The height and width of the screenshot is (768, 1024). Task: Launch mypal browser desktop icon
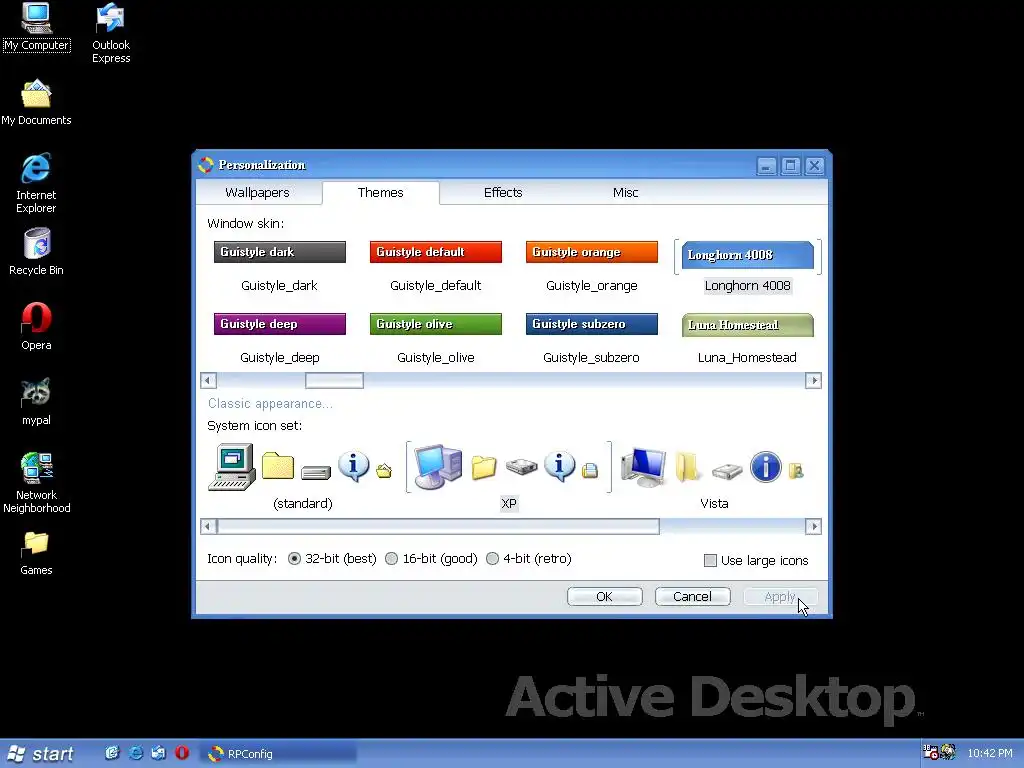click(x=37, y=402)
